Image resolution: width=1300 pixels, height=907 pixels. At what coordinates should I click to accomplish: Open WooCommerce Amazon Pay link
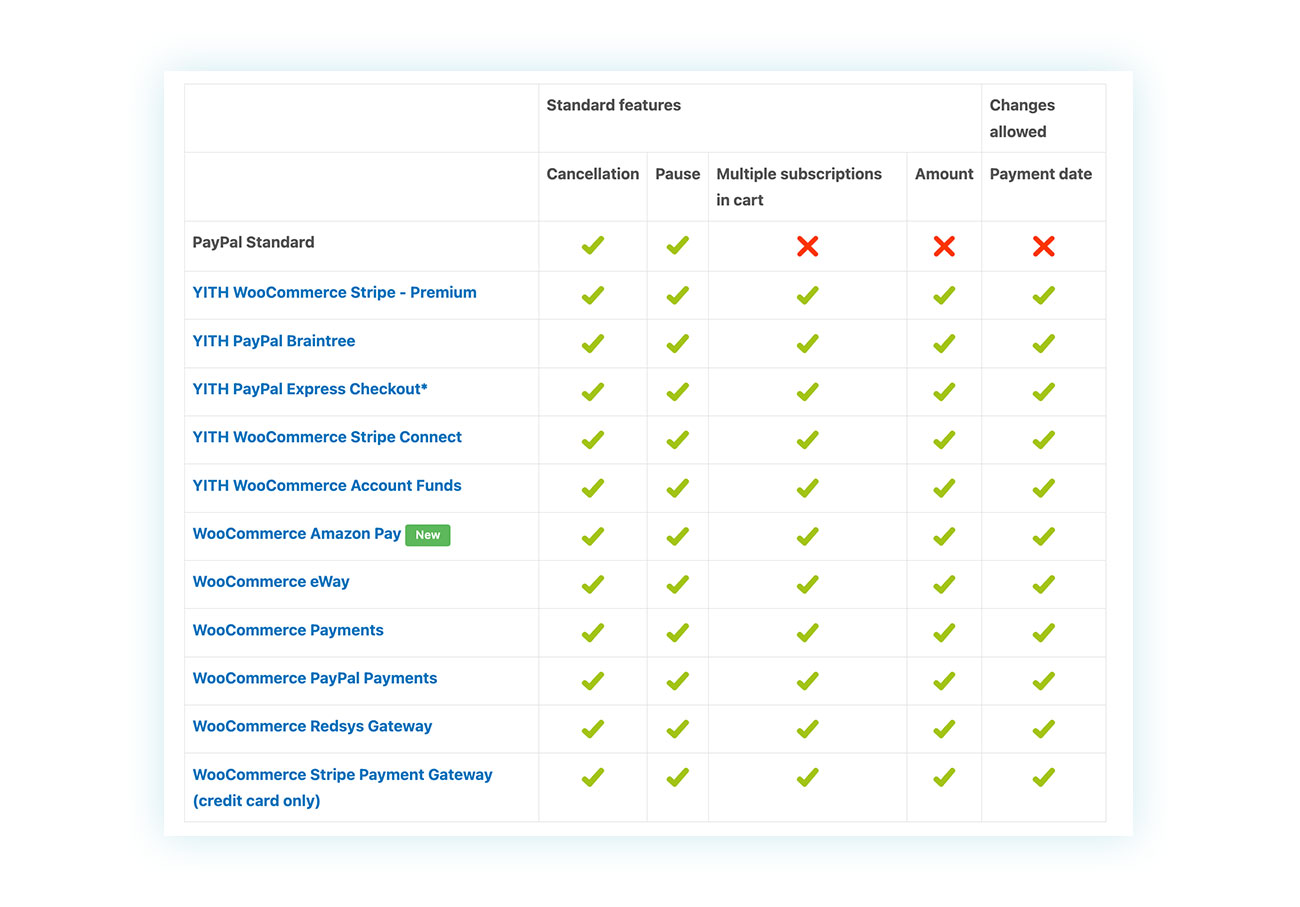click(x=297, y=534)
